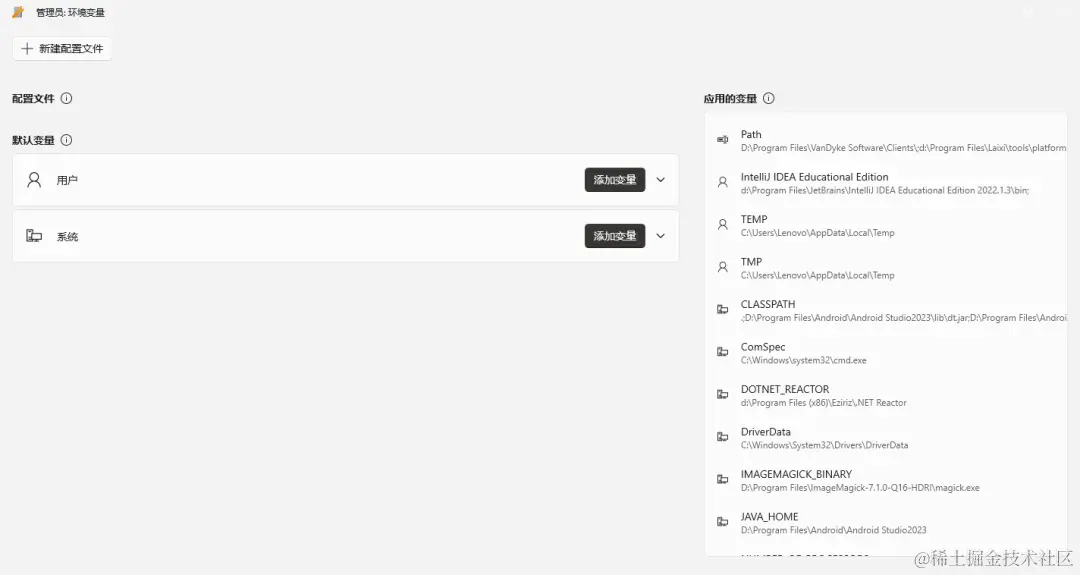
Task: Click user icon beside TMP variable
Action: [723, 267]
